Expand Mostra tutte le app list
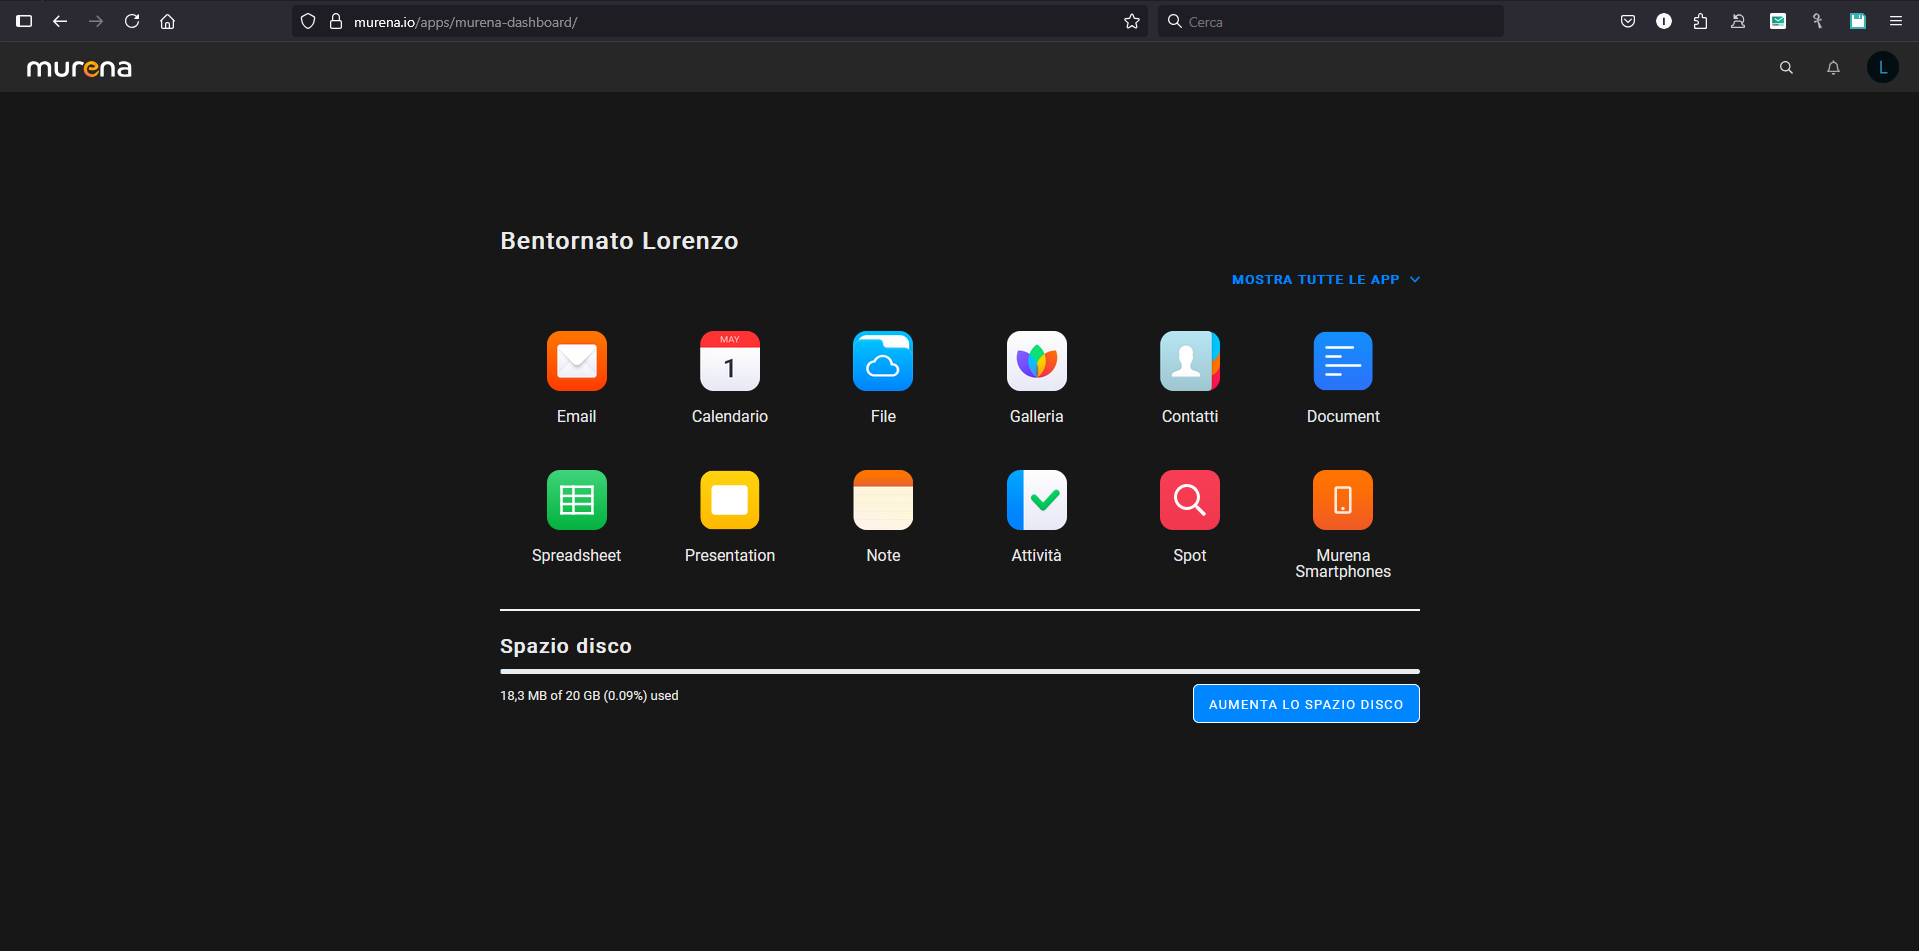Viewport: 1919px width, 951px height. click(1326, 280)
